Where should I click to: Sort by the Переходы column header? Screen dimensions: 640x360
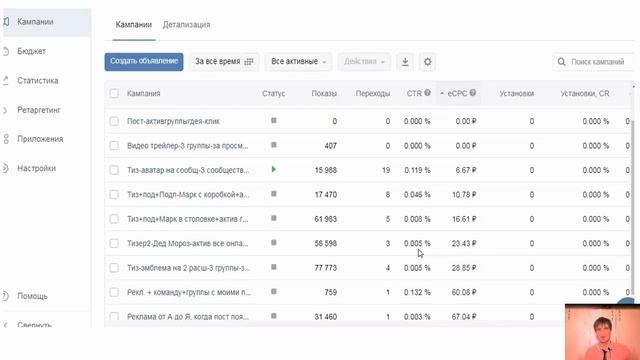coord(373,93)
